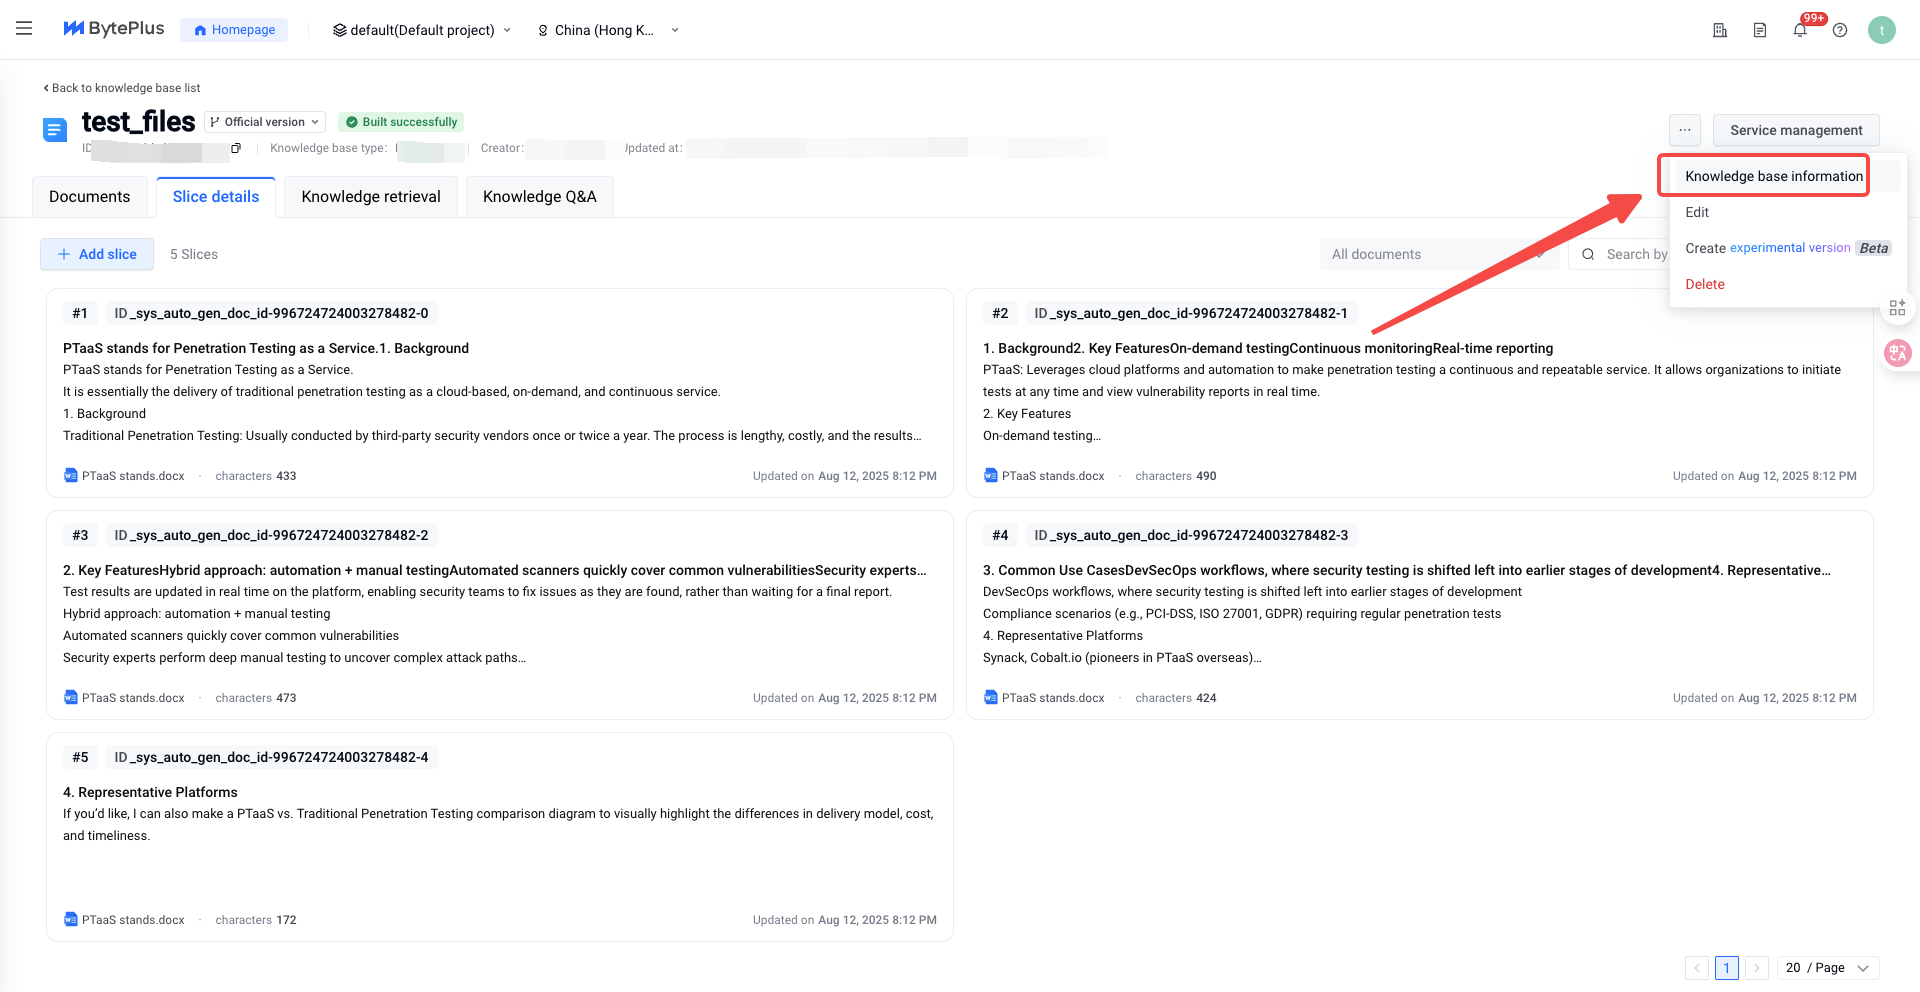Click the user avatar icon
Image resolution: width=1920 pixels, height=992 pixels.
pyautogui.click(x=1881, y=30)
